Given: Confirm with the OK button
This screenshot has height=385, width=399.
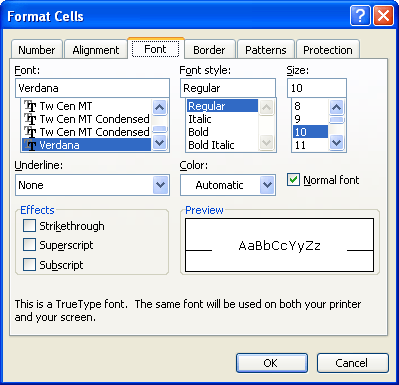Looking at the screenshot, I should pyautogui.click(x=272, y=363).
